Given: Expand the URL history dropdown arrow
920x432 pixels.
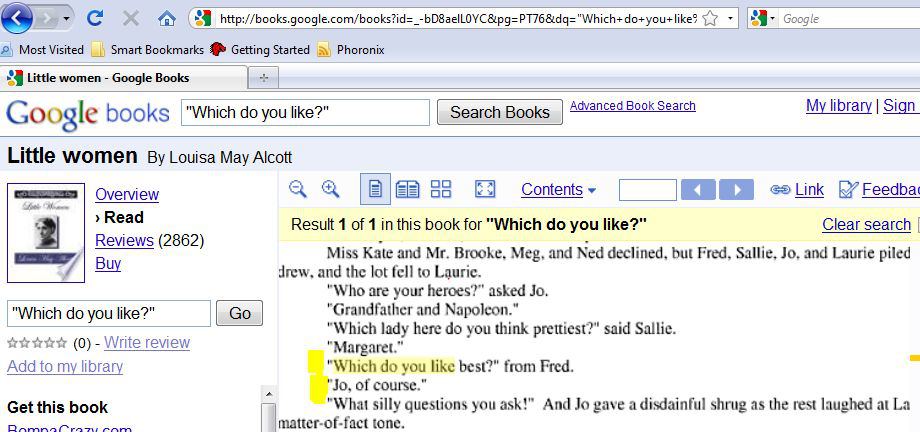Looking at the screenshot, I should click(x=730, y=18).
